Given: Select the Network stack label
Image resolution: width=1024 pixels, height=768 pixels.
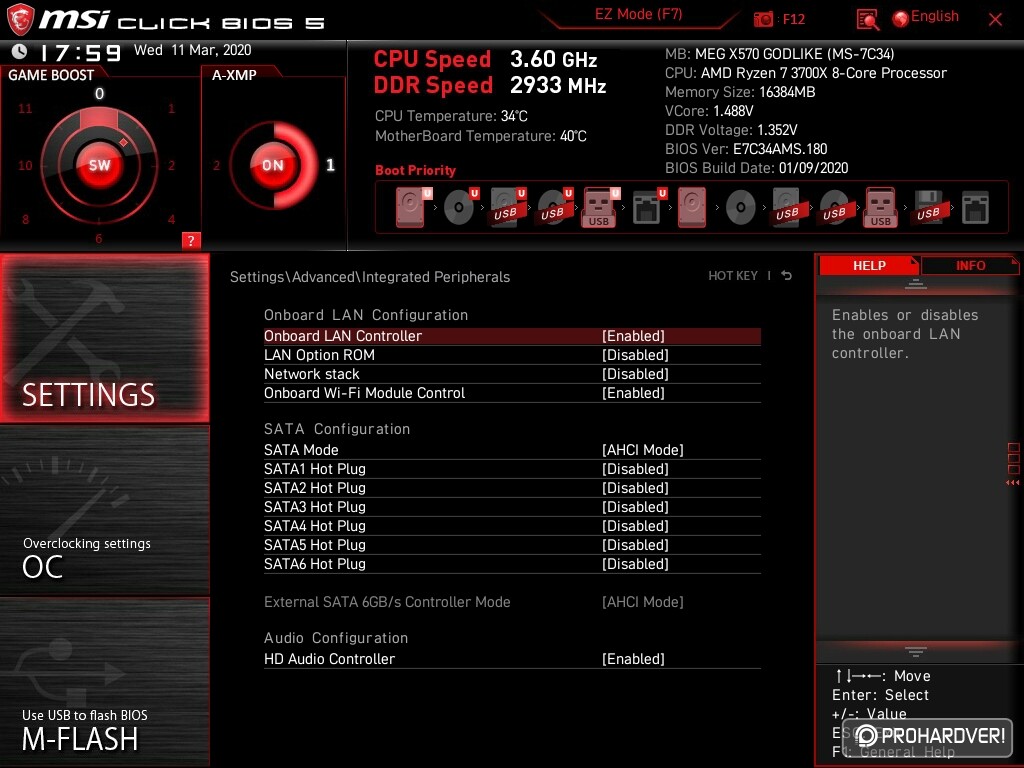Looking at the screenshot, I should coord(312,374).
